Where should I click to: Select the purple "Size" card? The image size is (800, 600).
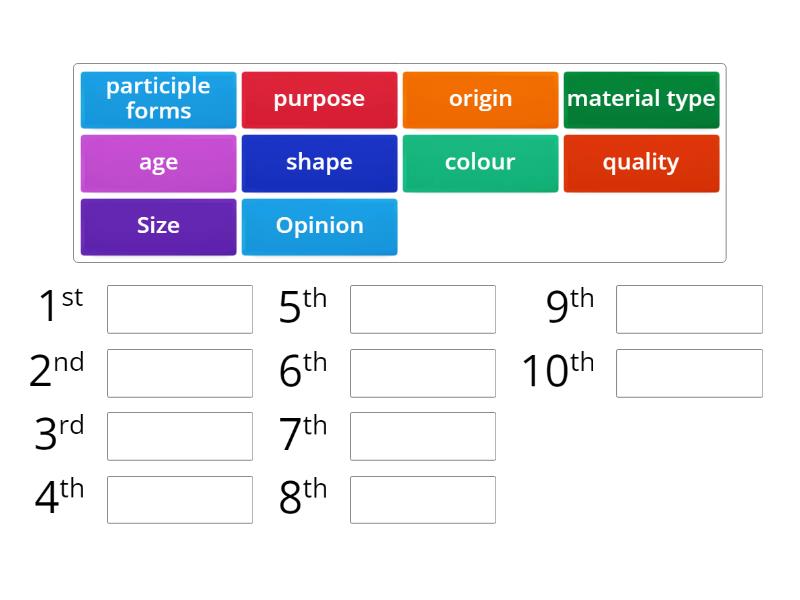(158, 226)
